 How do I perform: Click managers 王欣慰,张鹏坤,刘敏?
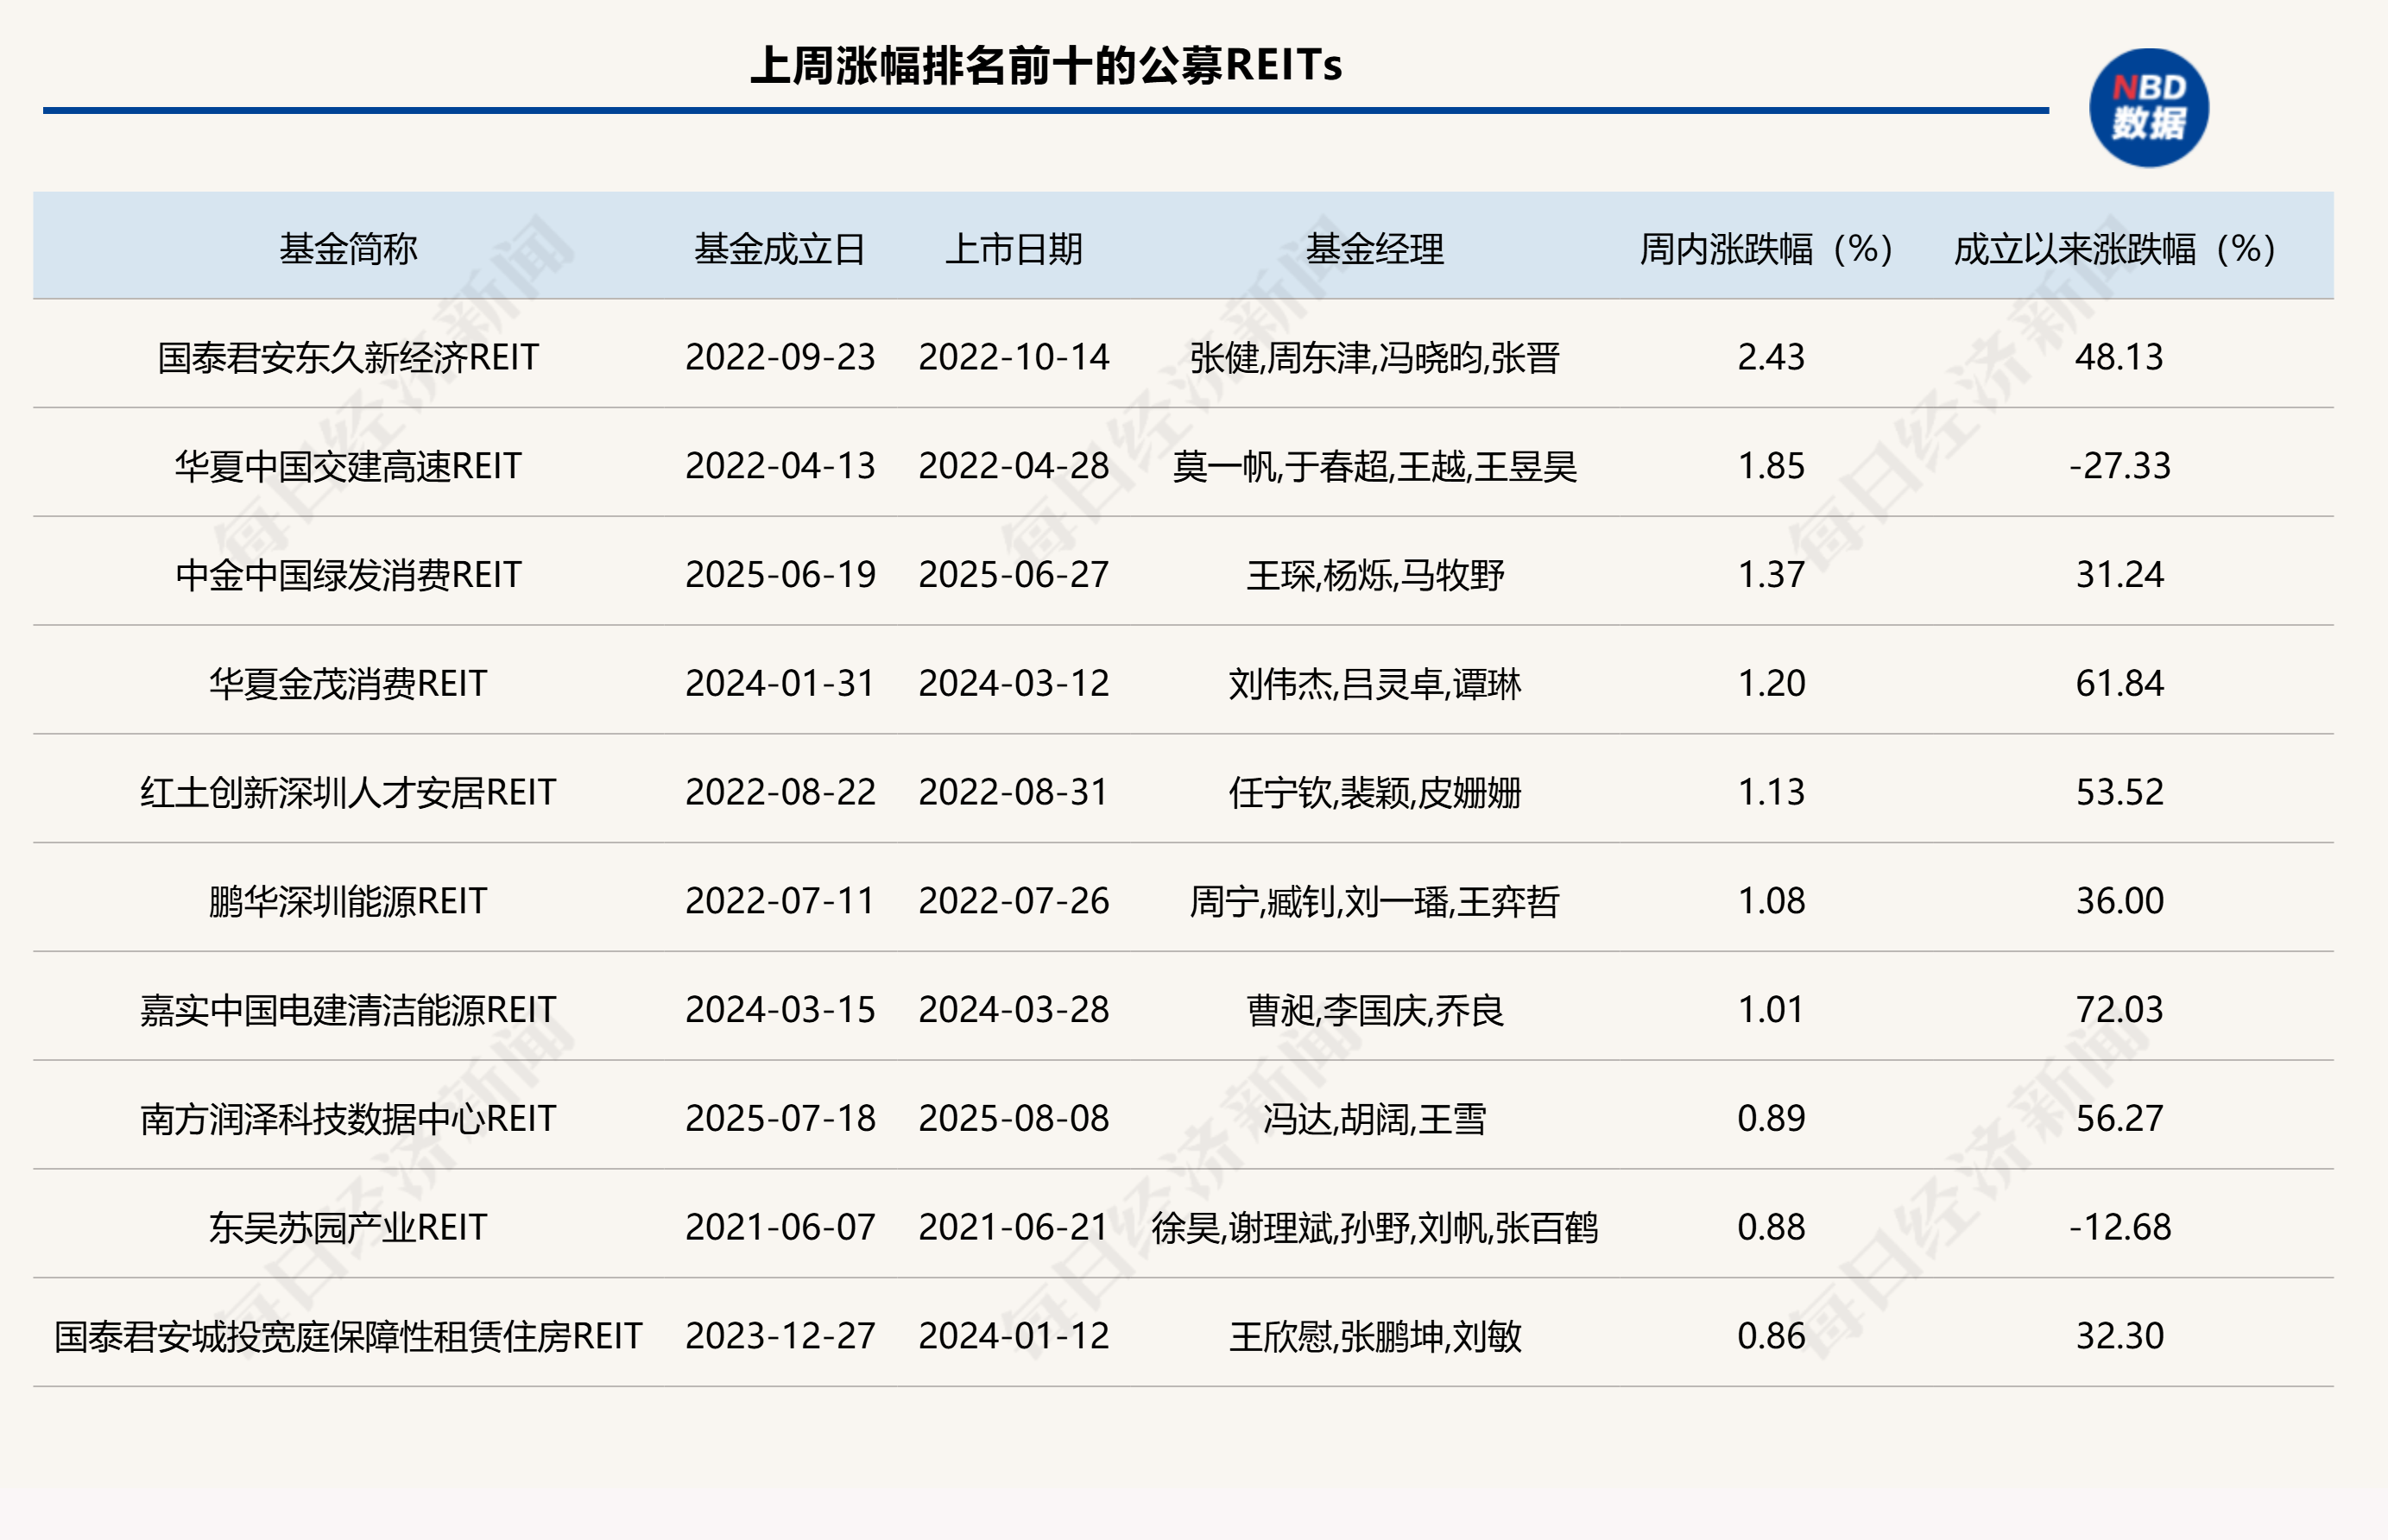1375,1338
